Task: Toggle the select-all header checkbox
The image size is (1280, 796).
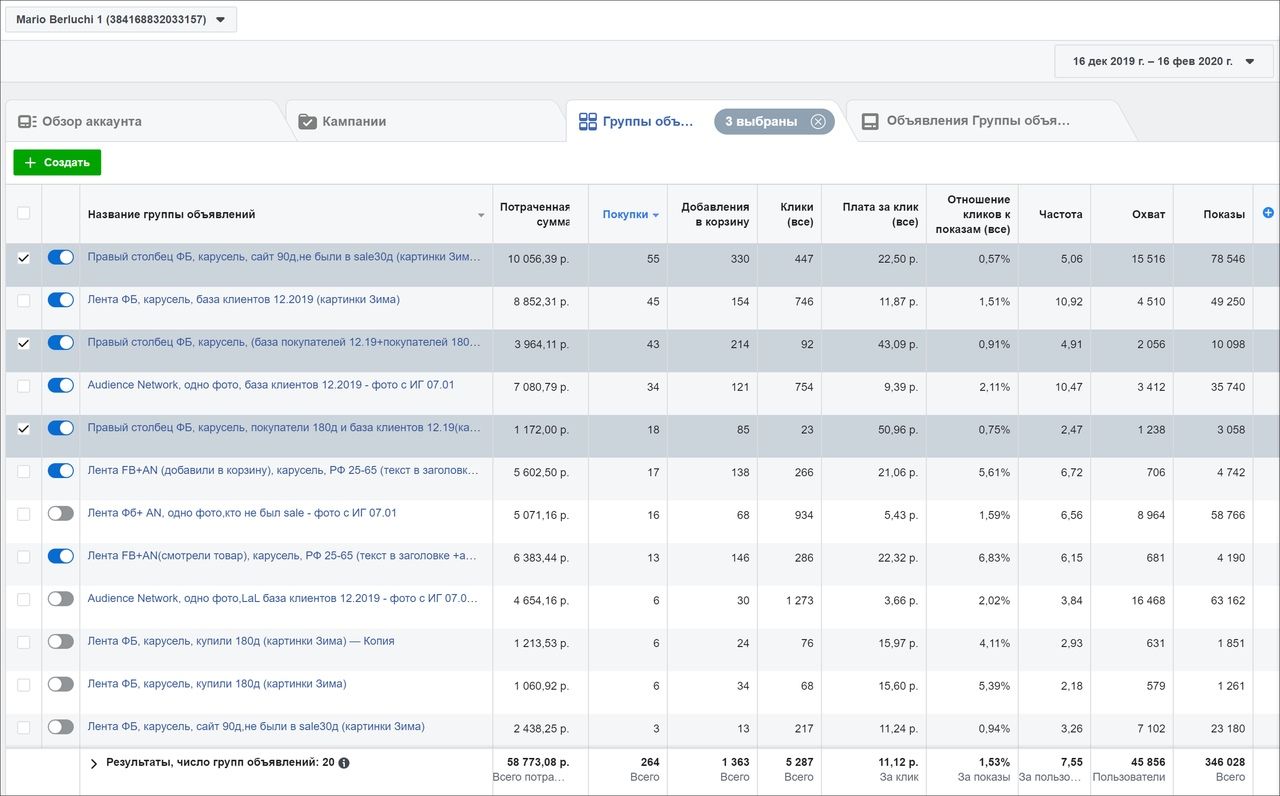Action: tap(24, 213)
